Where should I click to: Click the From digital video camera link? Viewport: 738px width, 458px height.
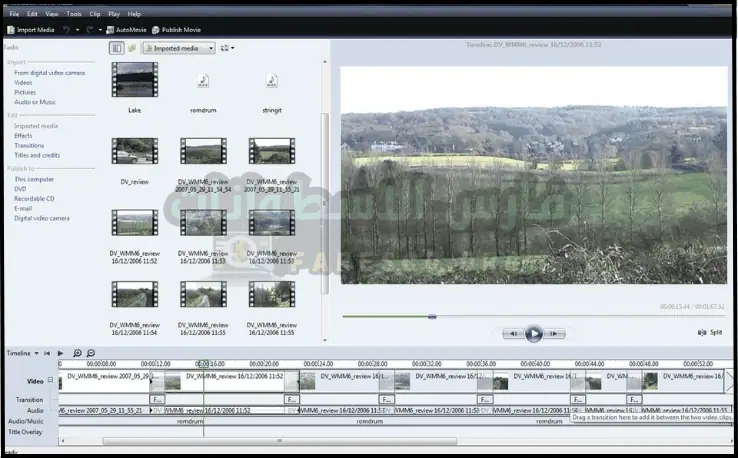(x=49, y=73)
